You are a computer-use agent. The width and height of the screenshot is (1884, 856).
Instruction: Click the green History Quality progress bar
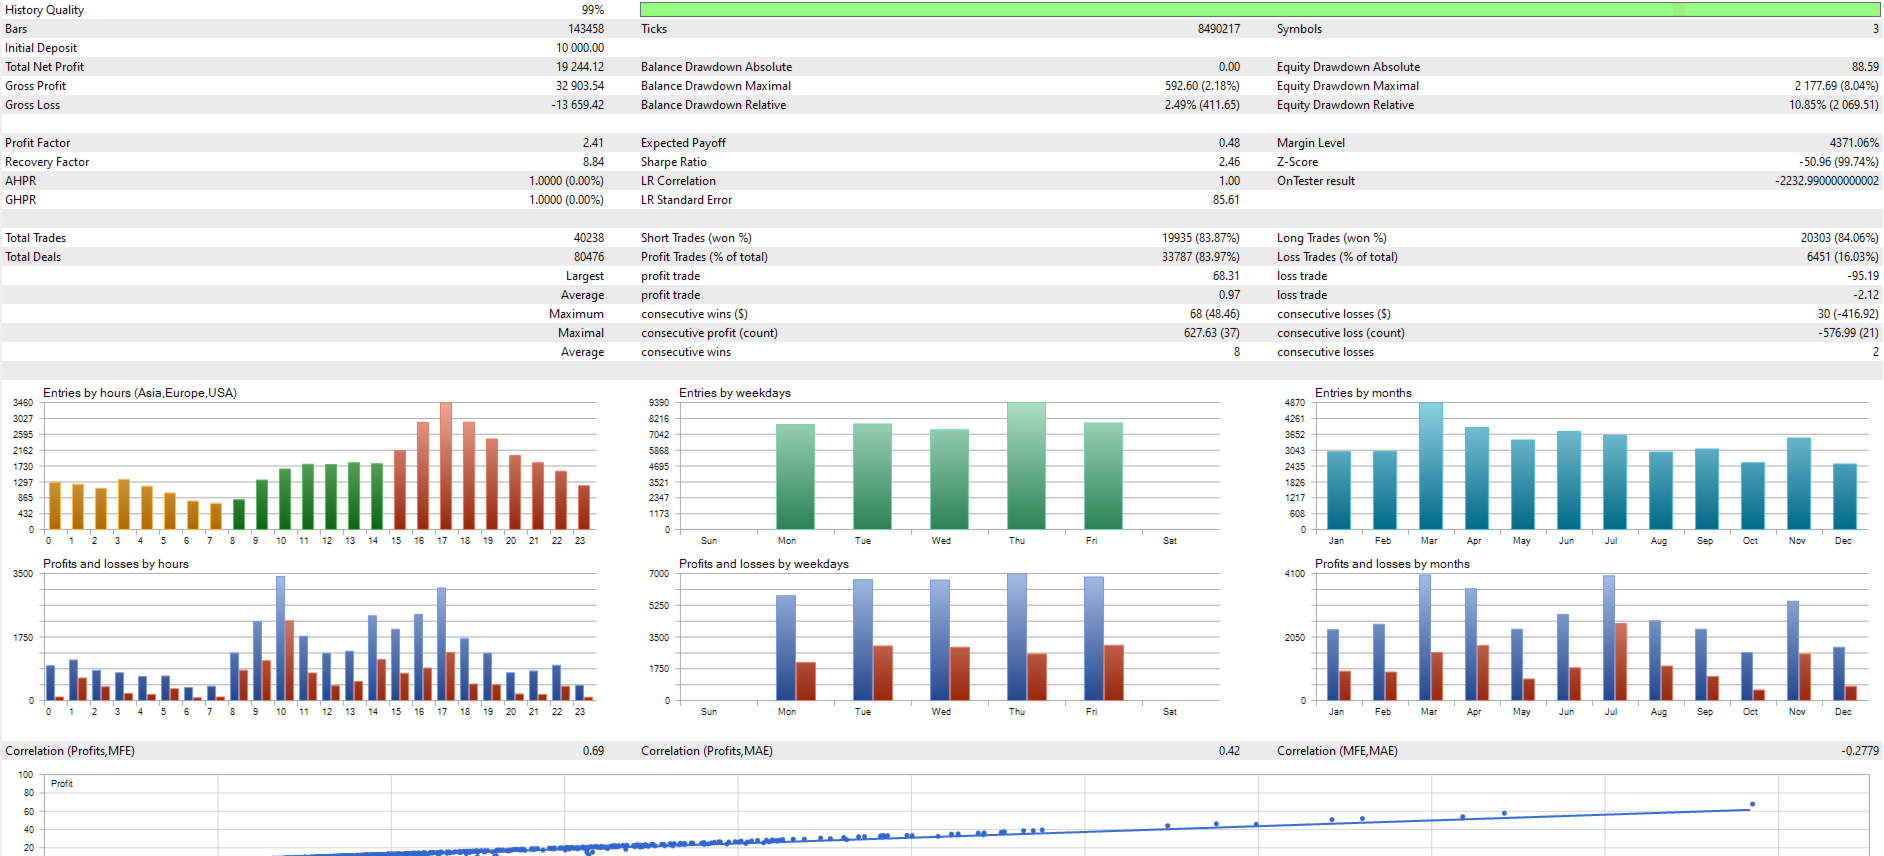(x=1260, y=9)
